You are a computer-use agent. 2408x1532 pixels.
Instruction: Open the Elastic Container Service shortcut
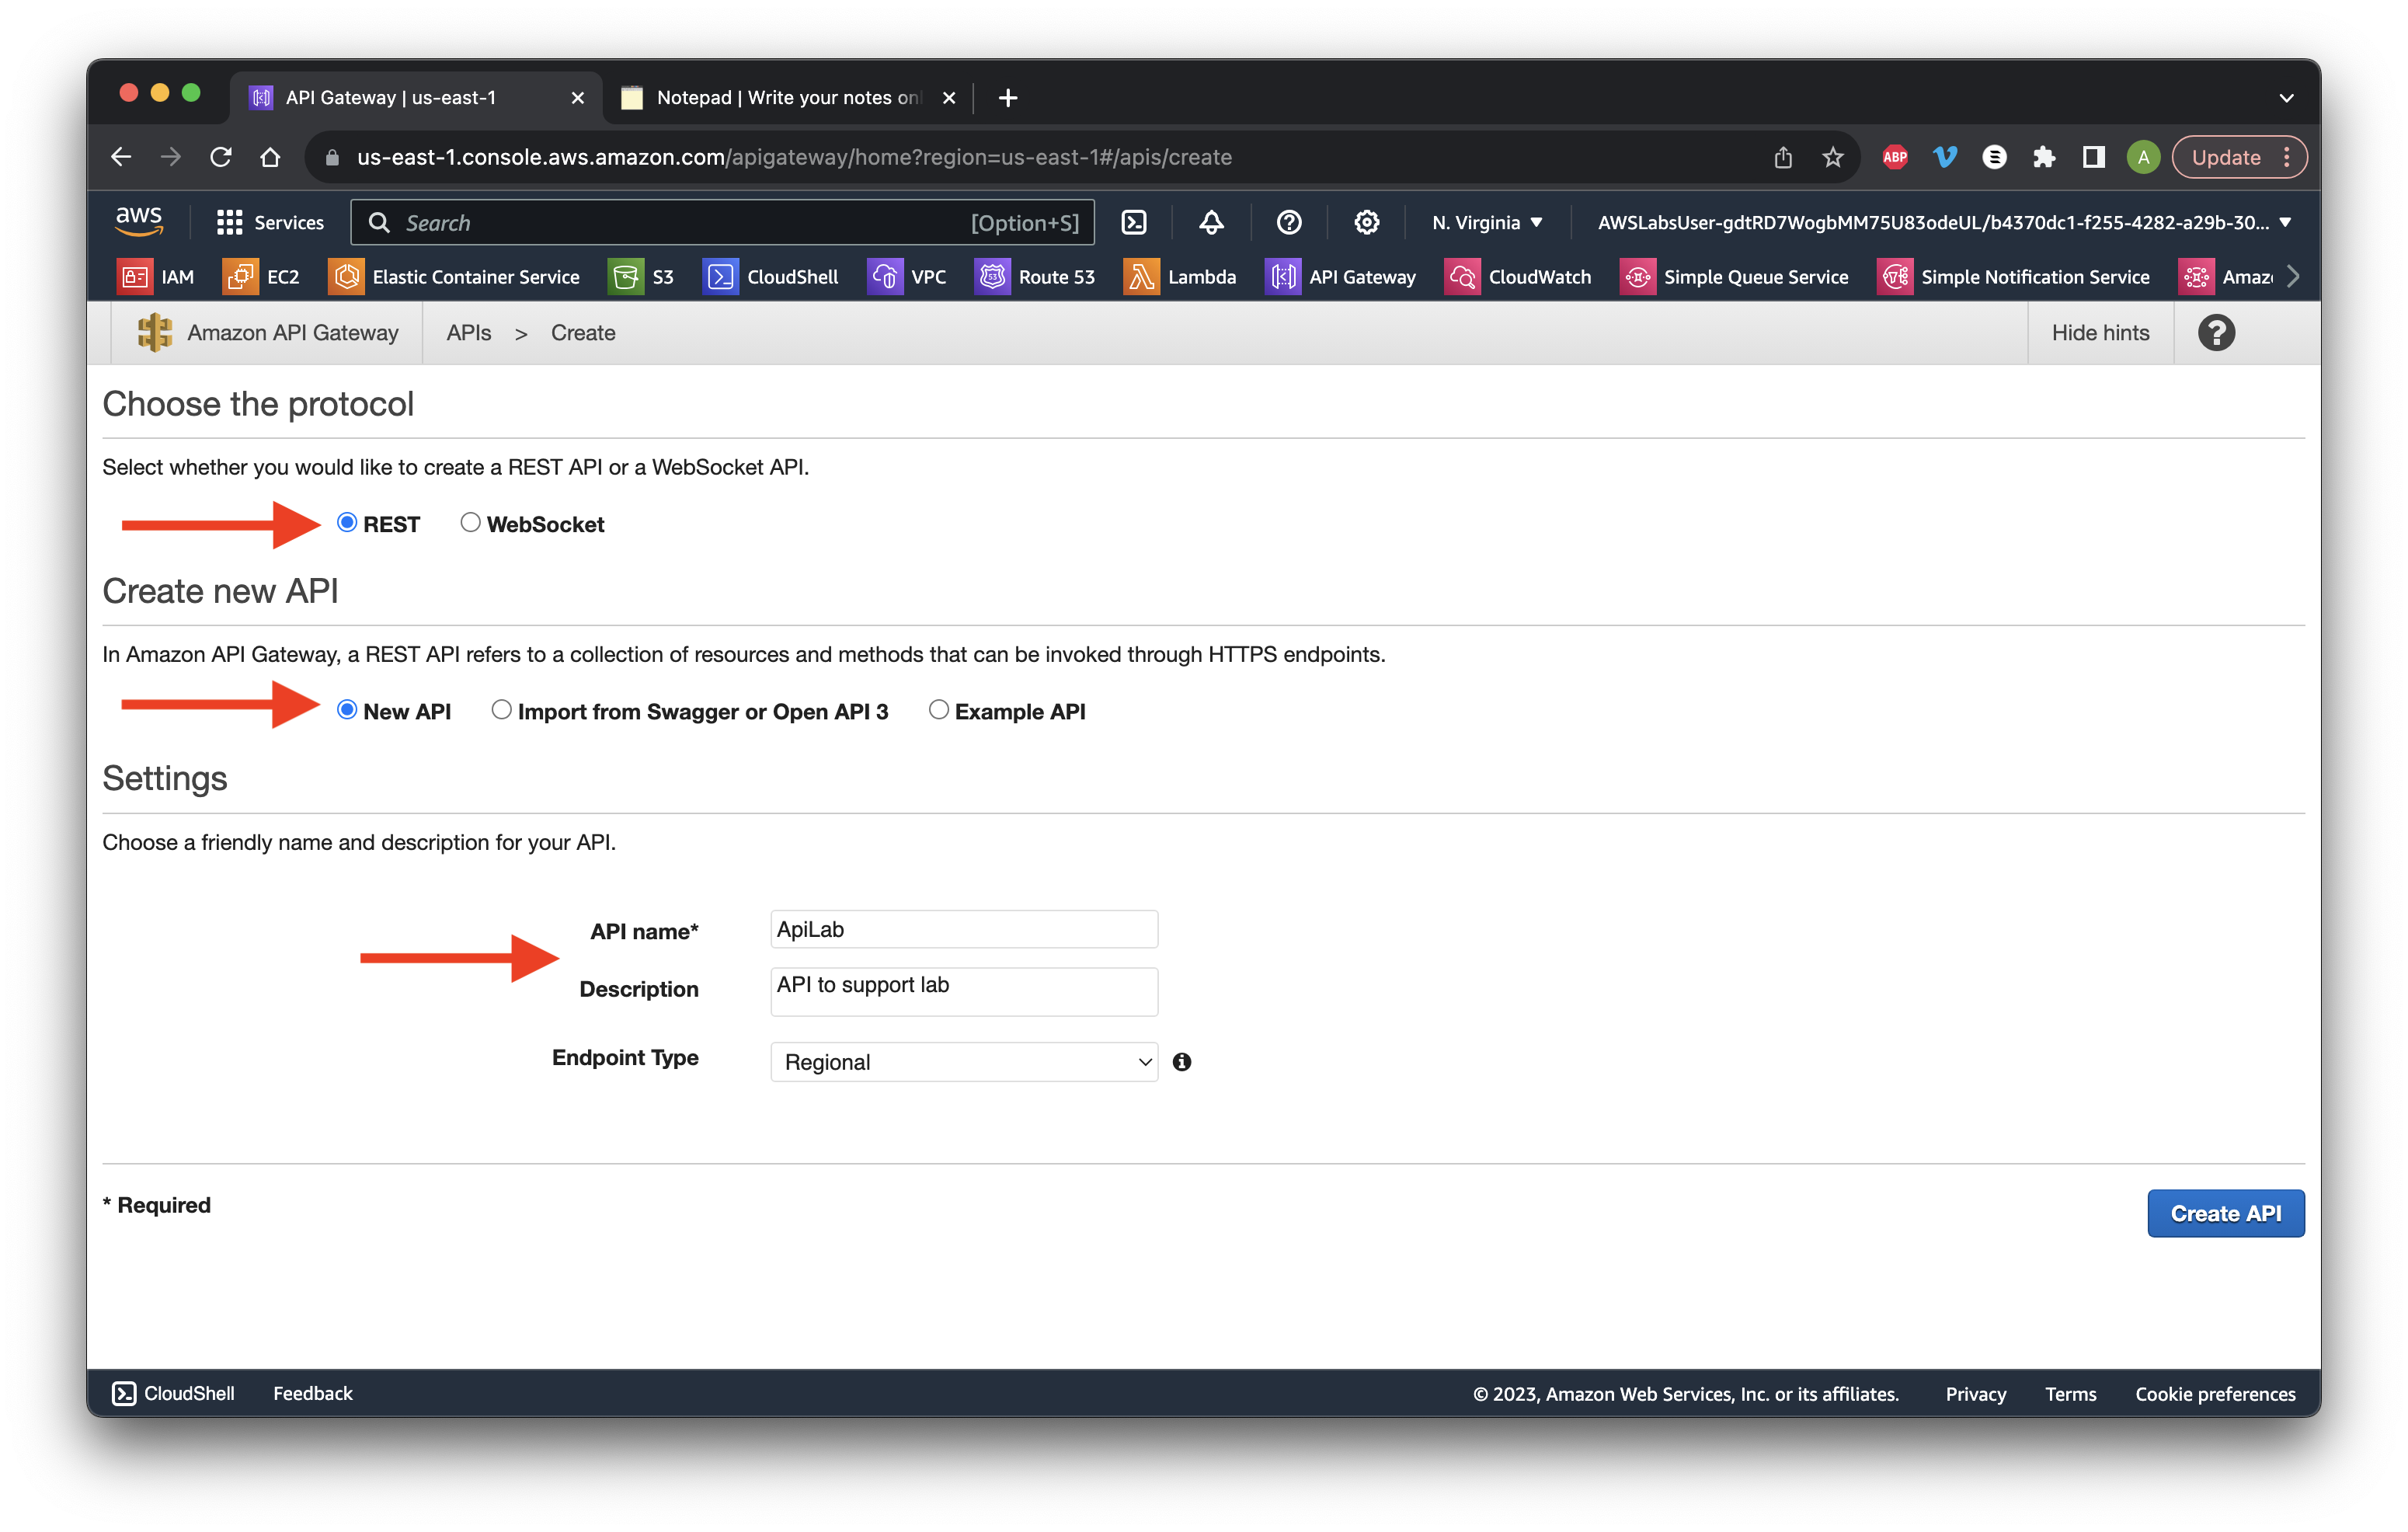[454, 277]
